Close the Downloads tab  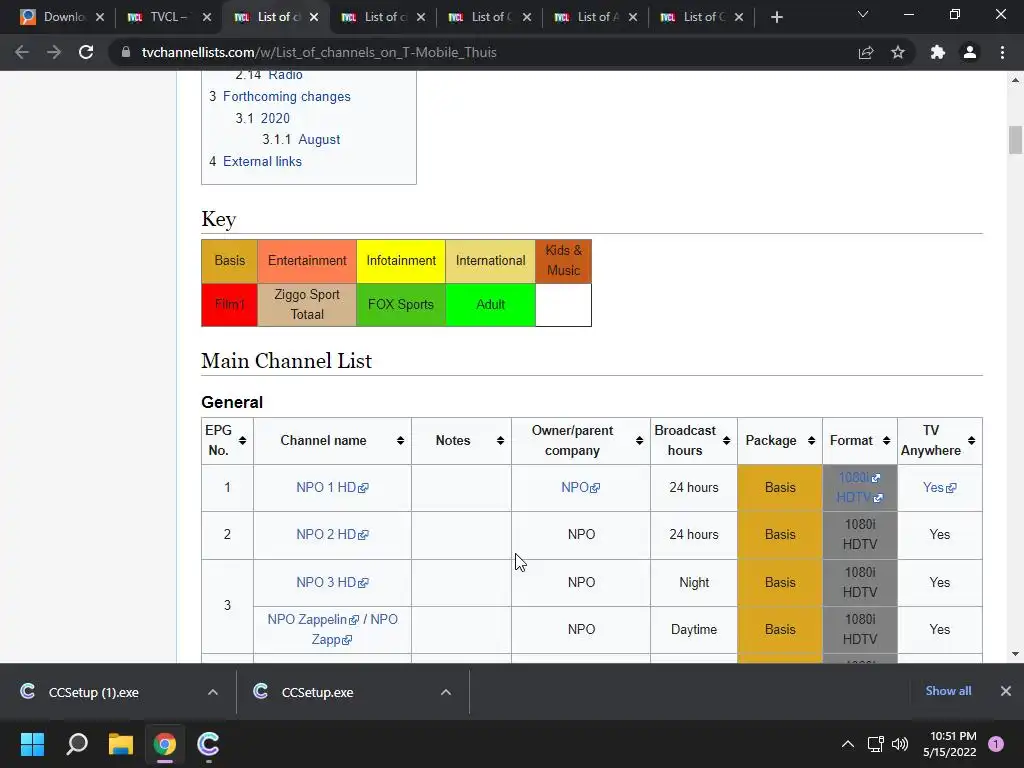tap(100, 17)
